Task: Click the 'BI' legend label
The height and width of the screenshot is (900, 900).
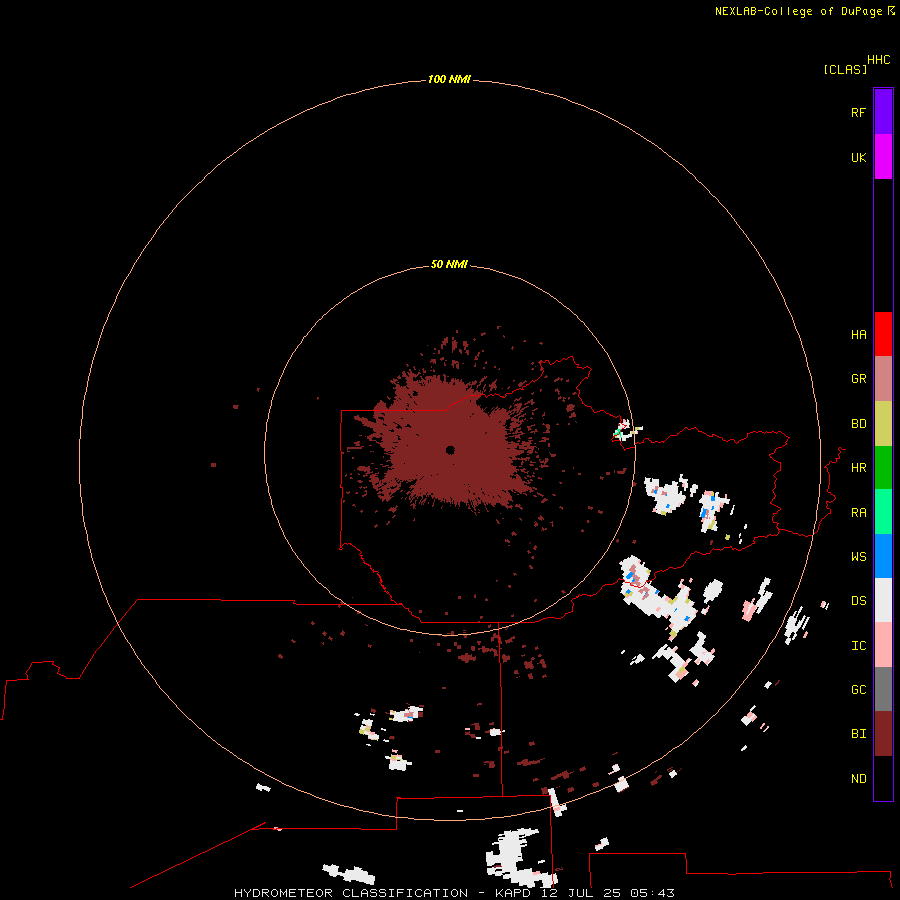Action: pos(858,734)
